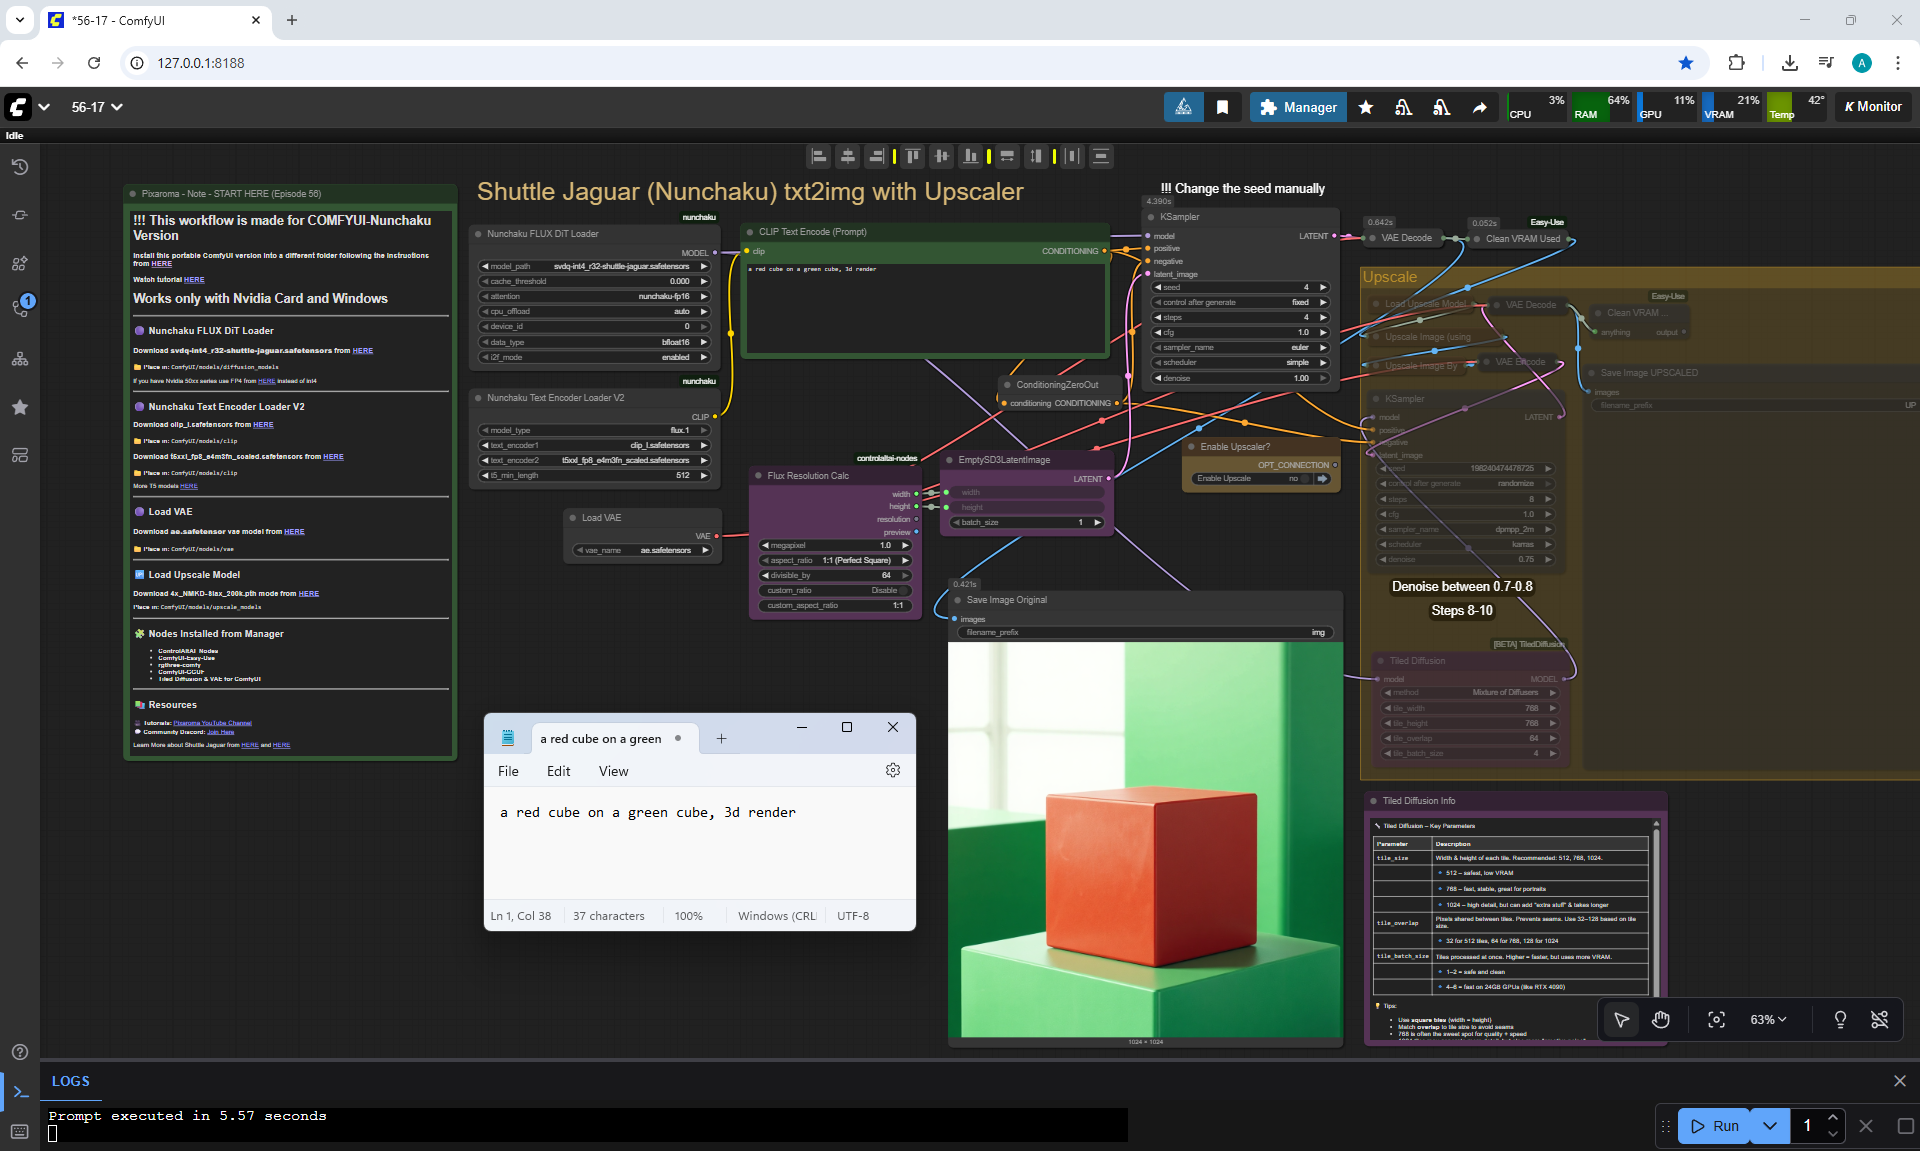Expand the Run button options arrow
This screenshot has height=1151, width=1920.
(1770, 1125)
